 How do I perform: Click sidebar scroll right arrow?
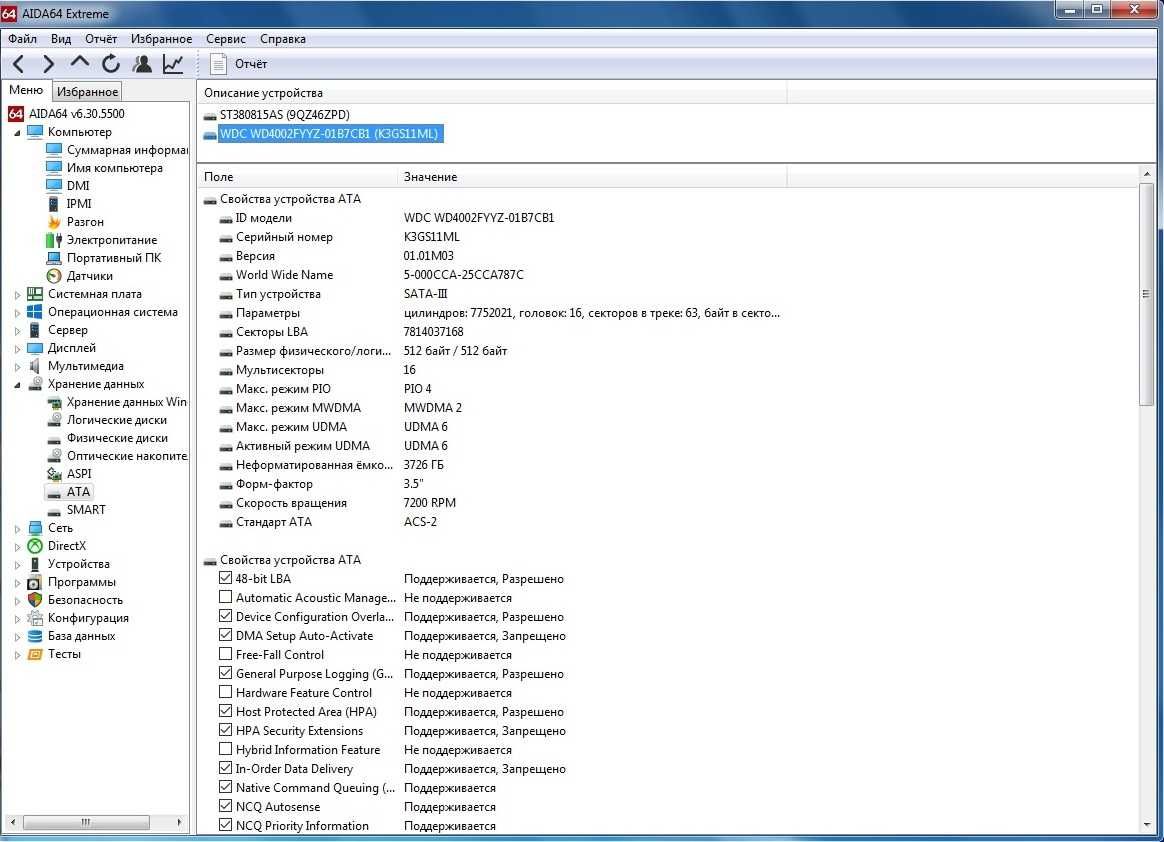coord(179,822)
